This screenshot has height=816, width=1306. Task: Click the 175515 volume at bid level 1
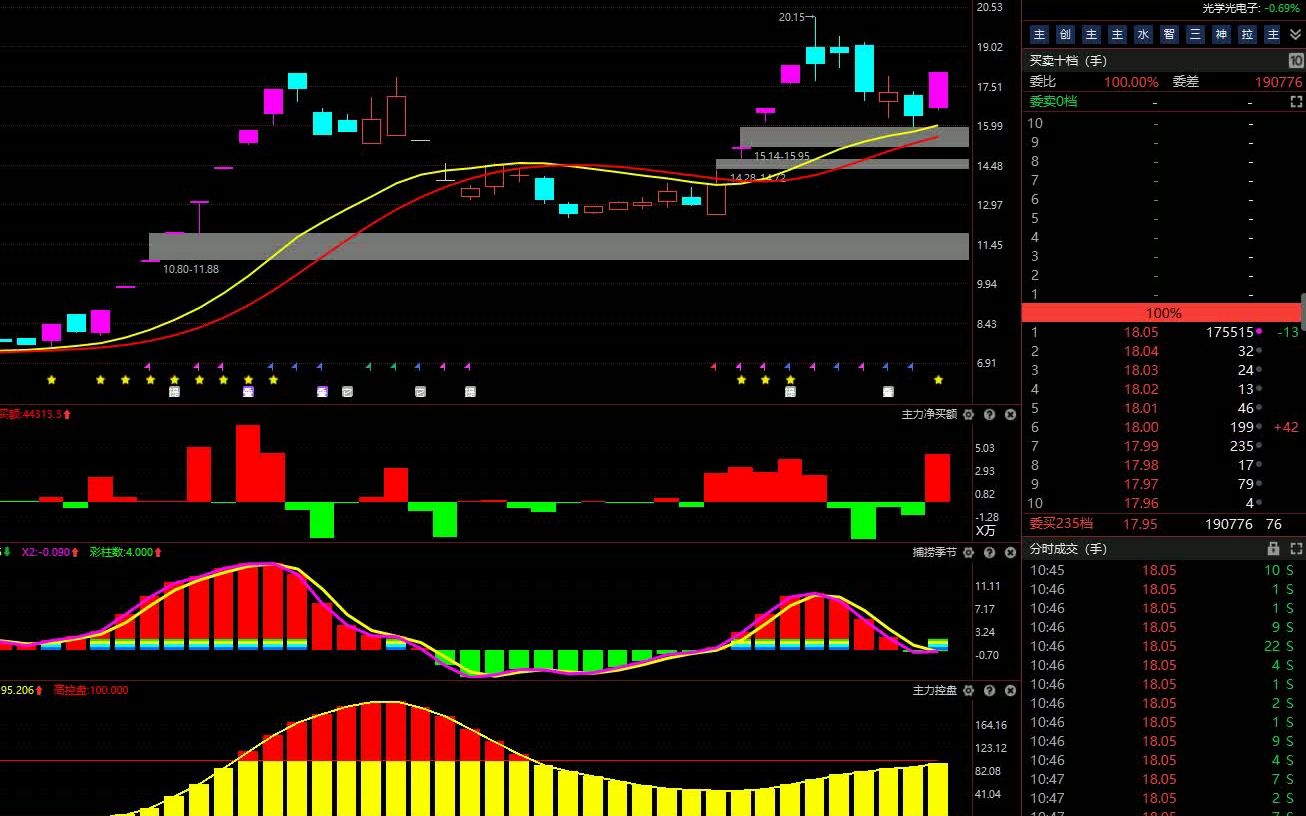point(1230,332)
